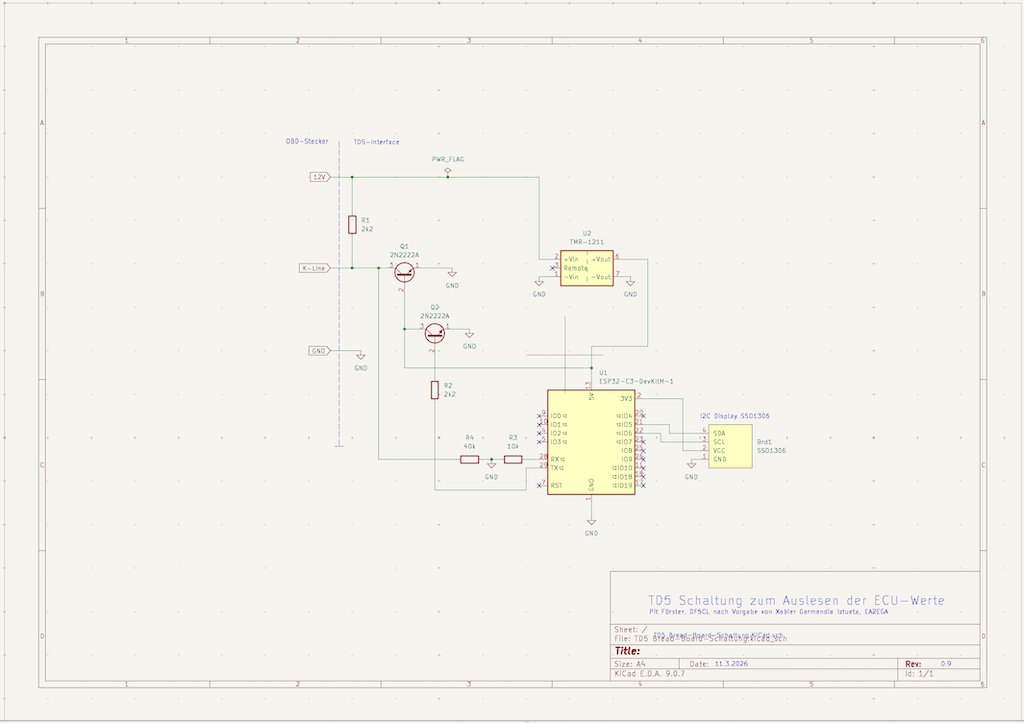
Task: Click the TD5-Interface text annotation
Action: click(377, 142)
